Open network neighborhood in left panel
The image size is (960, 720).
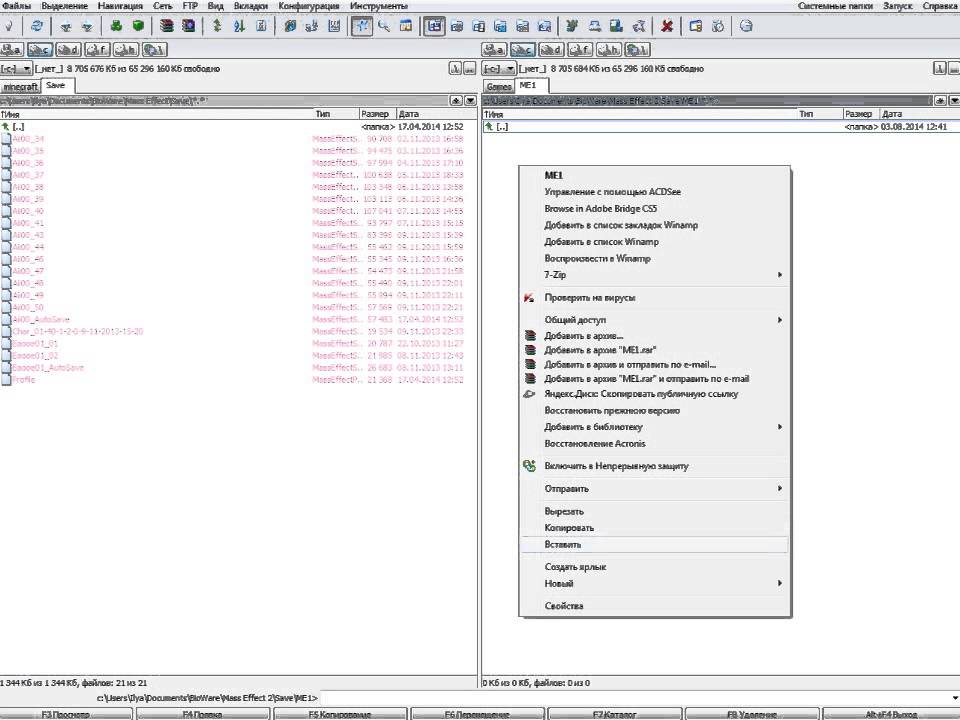pos(154,50)
